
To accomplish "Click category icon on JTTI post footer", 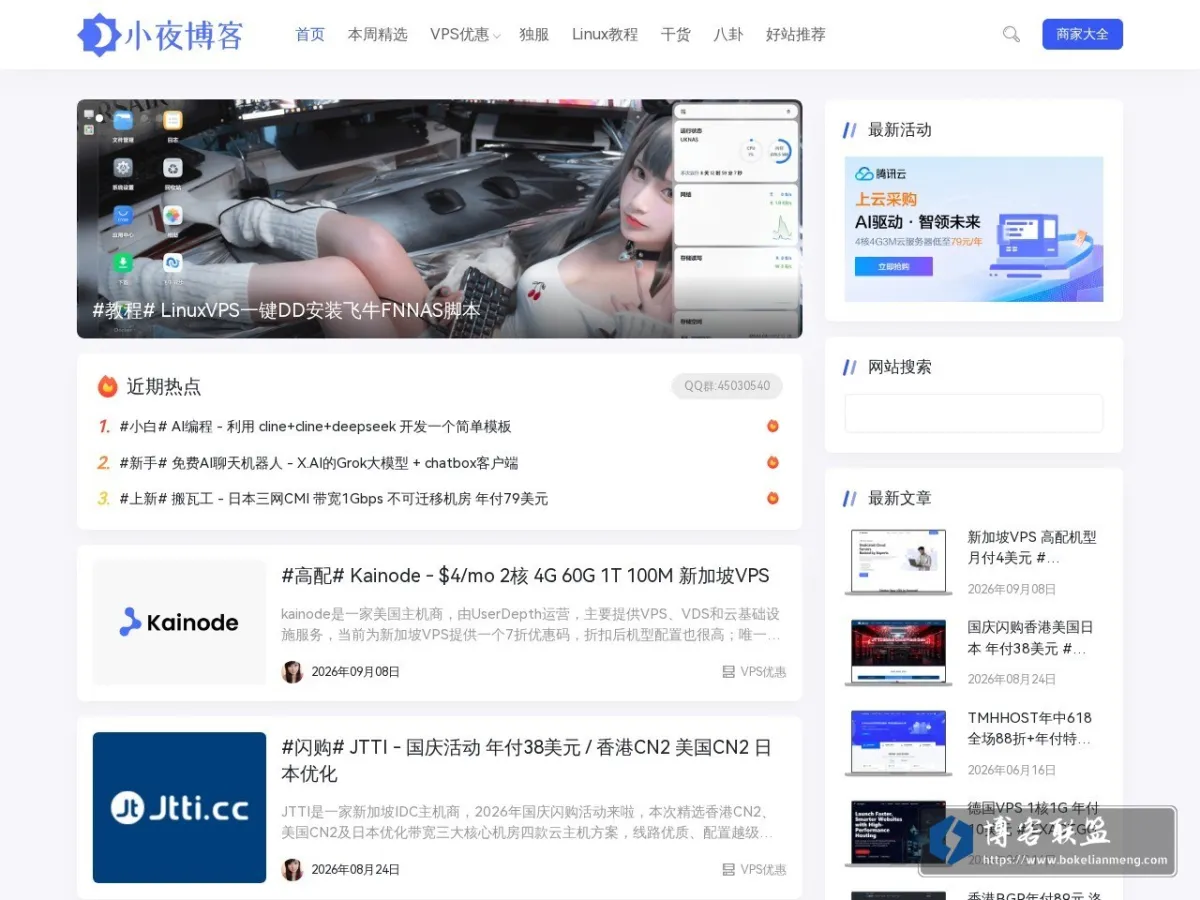I will [x=729, y=870].
